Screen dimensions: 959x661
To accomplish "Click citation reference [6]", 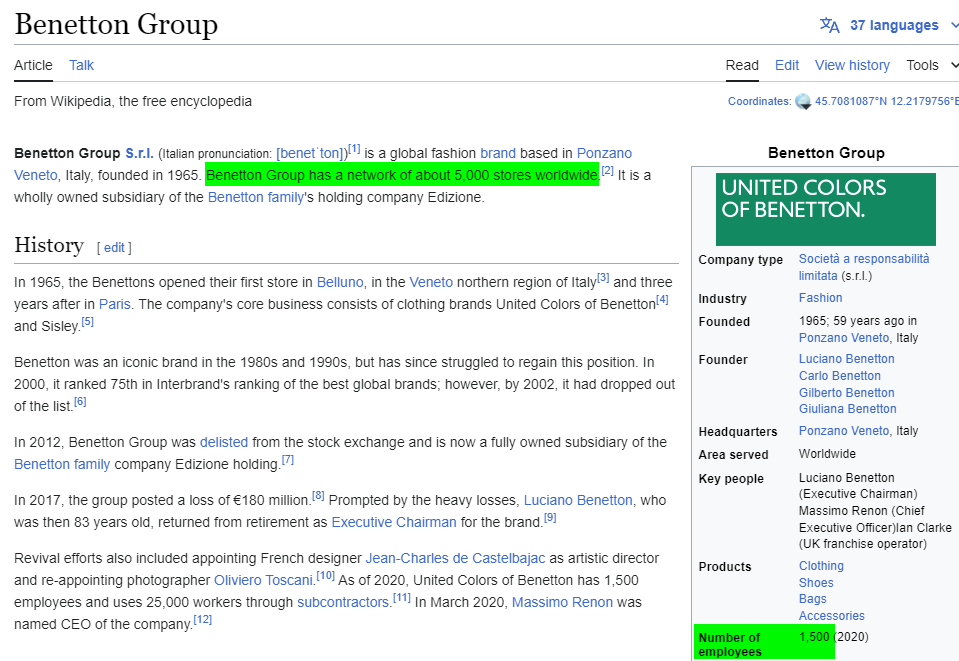I will tap(80, 402).
